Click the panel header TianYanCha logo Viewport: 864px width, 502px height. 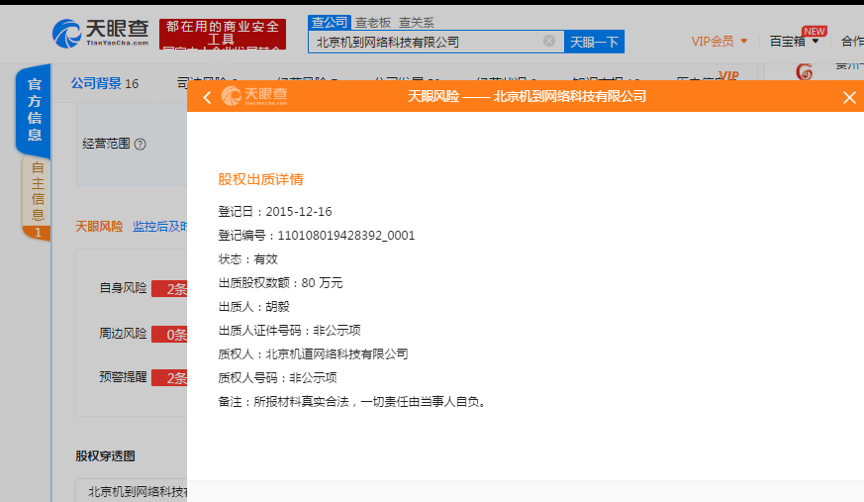click(x=255, y=96)
